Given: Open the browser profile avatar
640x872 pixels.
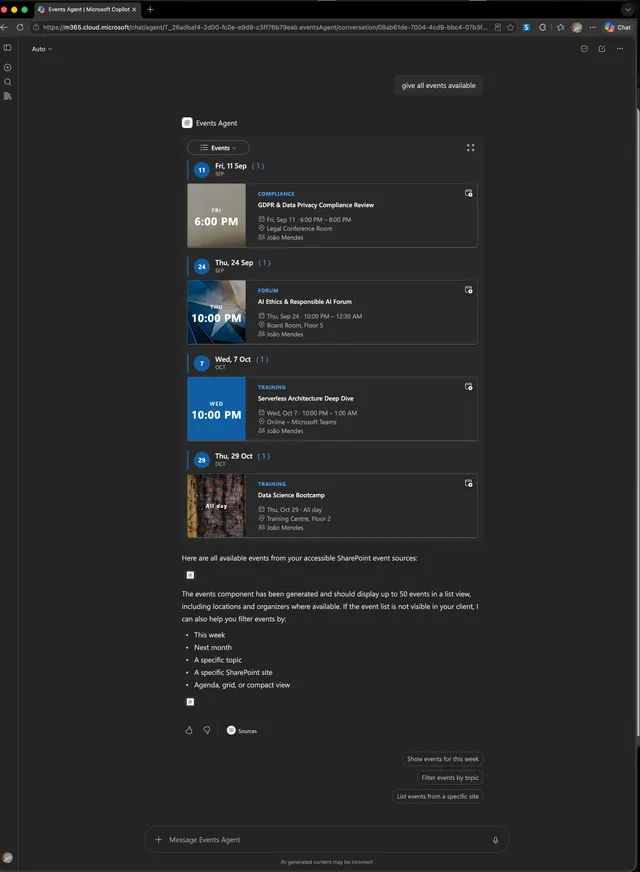Looking at the screenshot, I should click(577, 27).
